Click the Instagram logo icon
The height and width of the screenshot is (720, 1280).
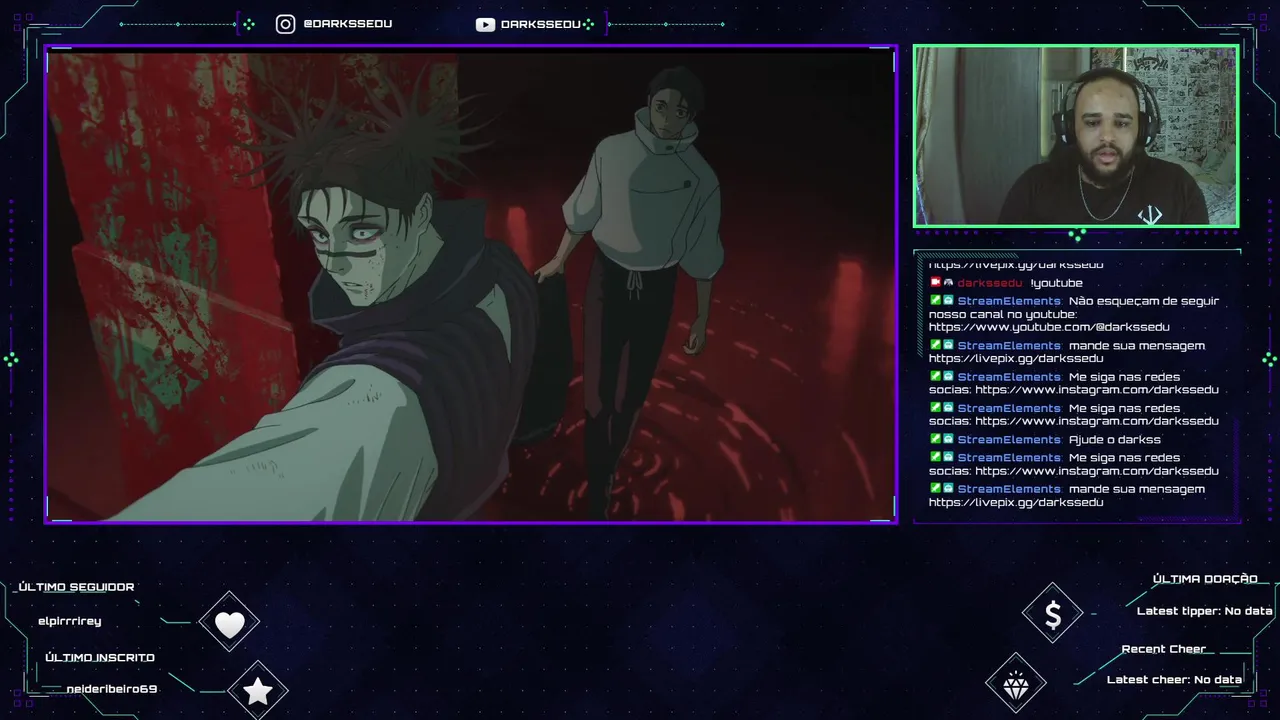(x=285, y=24)
